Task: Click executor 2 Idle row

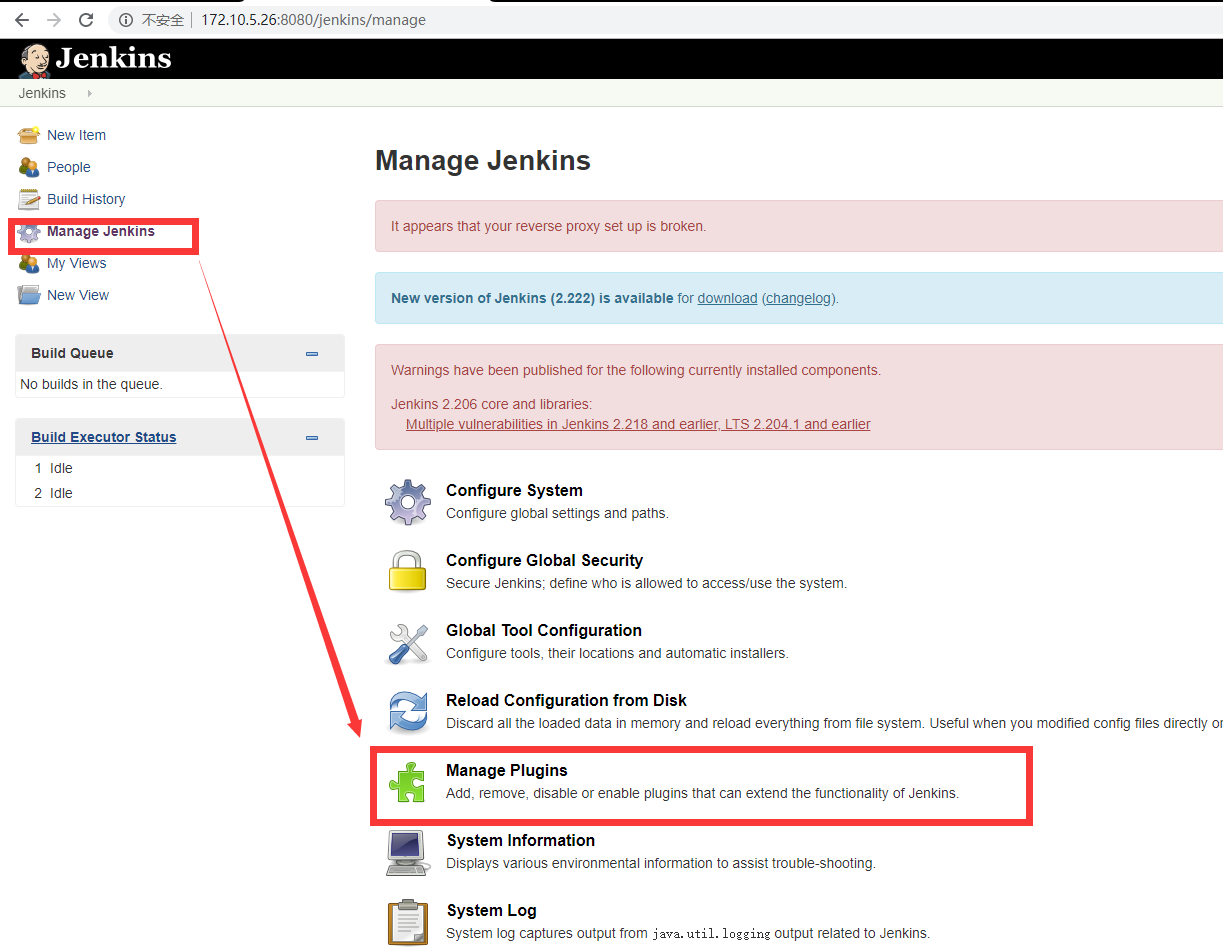Action: (180, 493)
